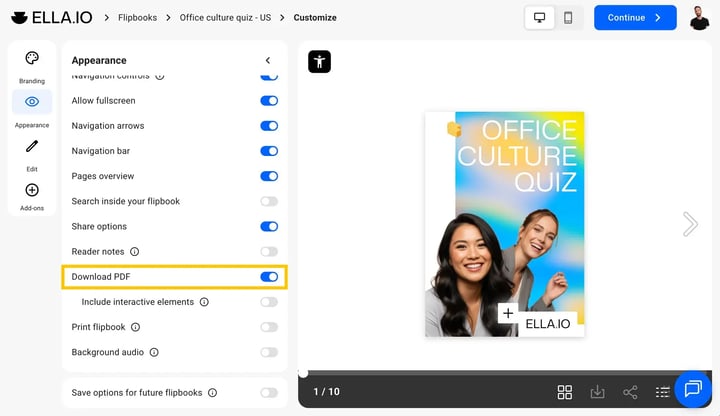Show info for Print flipbook
Image resolution: width=720 pixels, height=416 pixels.
pyautogui.click(x=135, y=327)
